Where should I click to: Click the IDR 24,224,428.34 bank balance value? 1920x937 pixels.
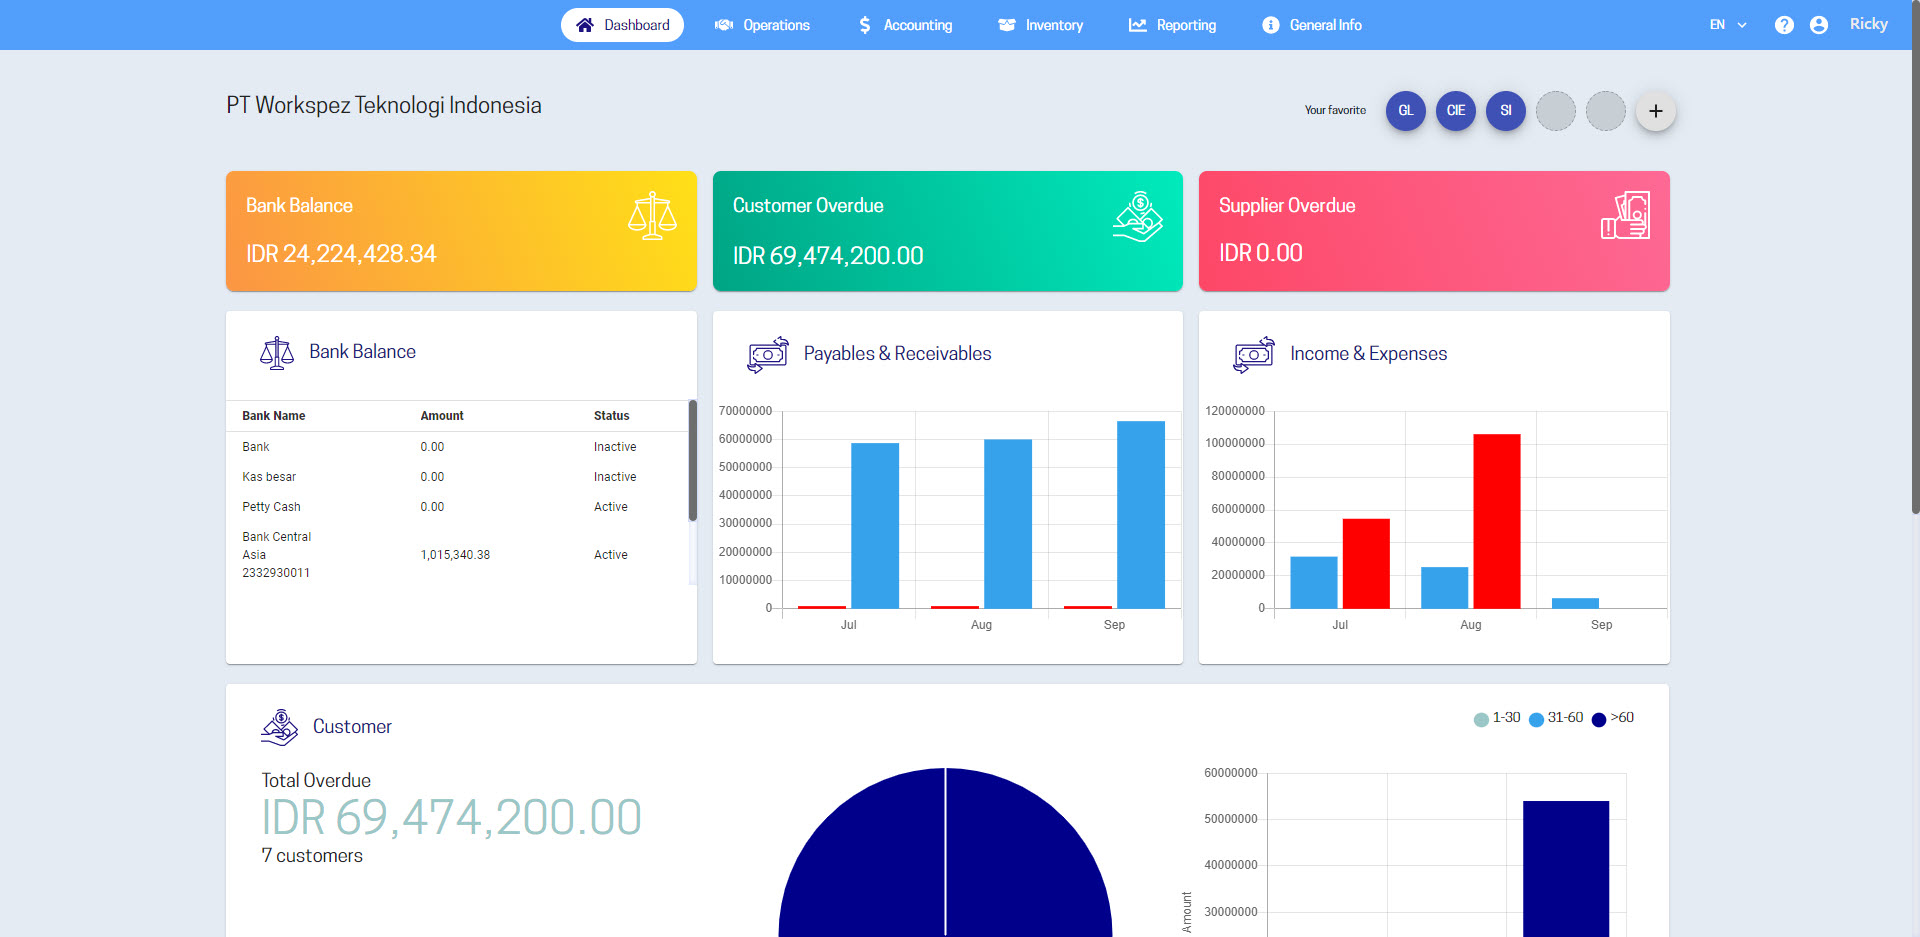(341, 254)
